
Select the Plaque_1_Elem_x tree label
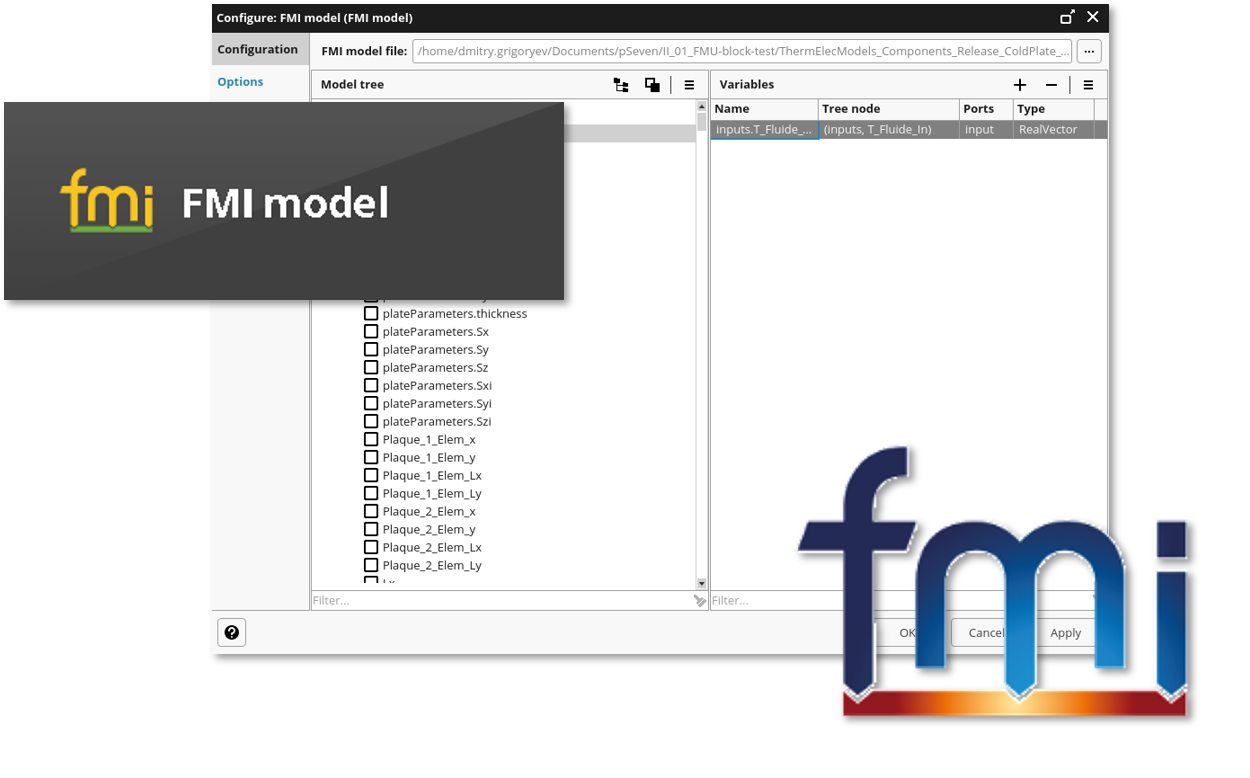(x=429, y=439)
